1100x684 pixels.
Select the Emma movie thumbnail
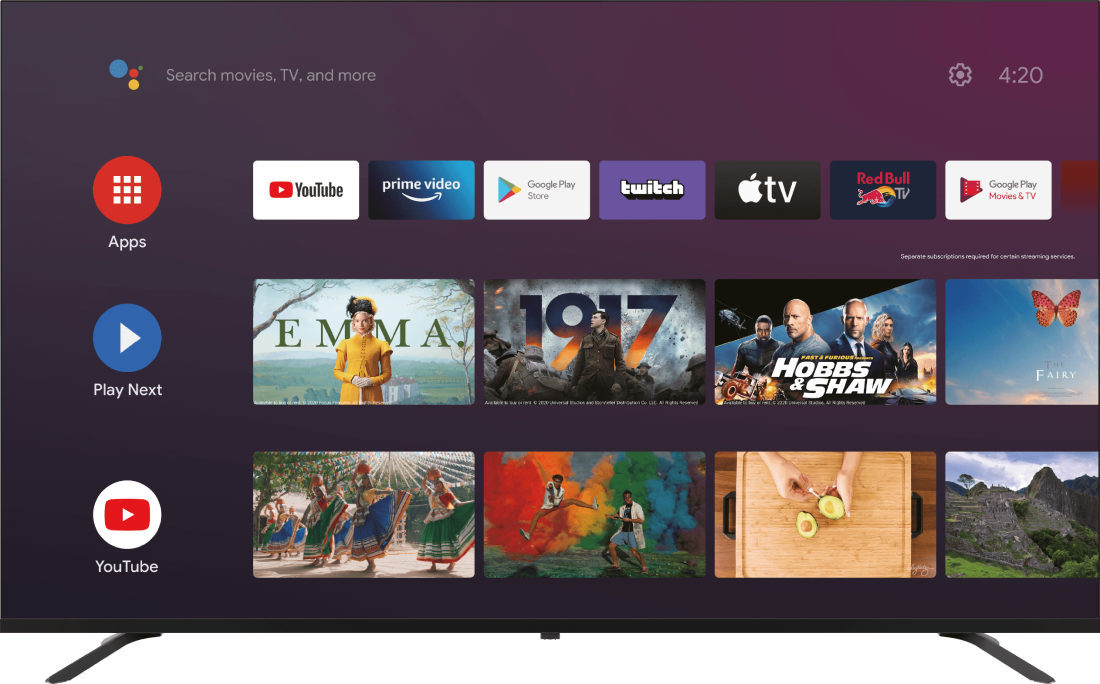[x=364, y=342]
